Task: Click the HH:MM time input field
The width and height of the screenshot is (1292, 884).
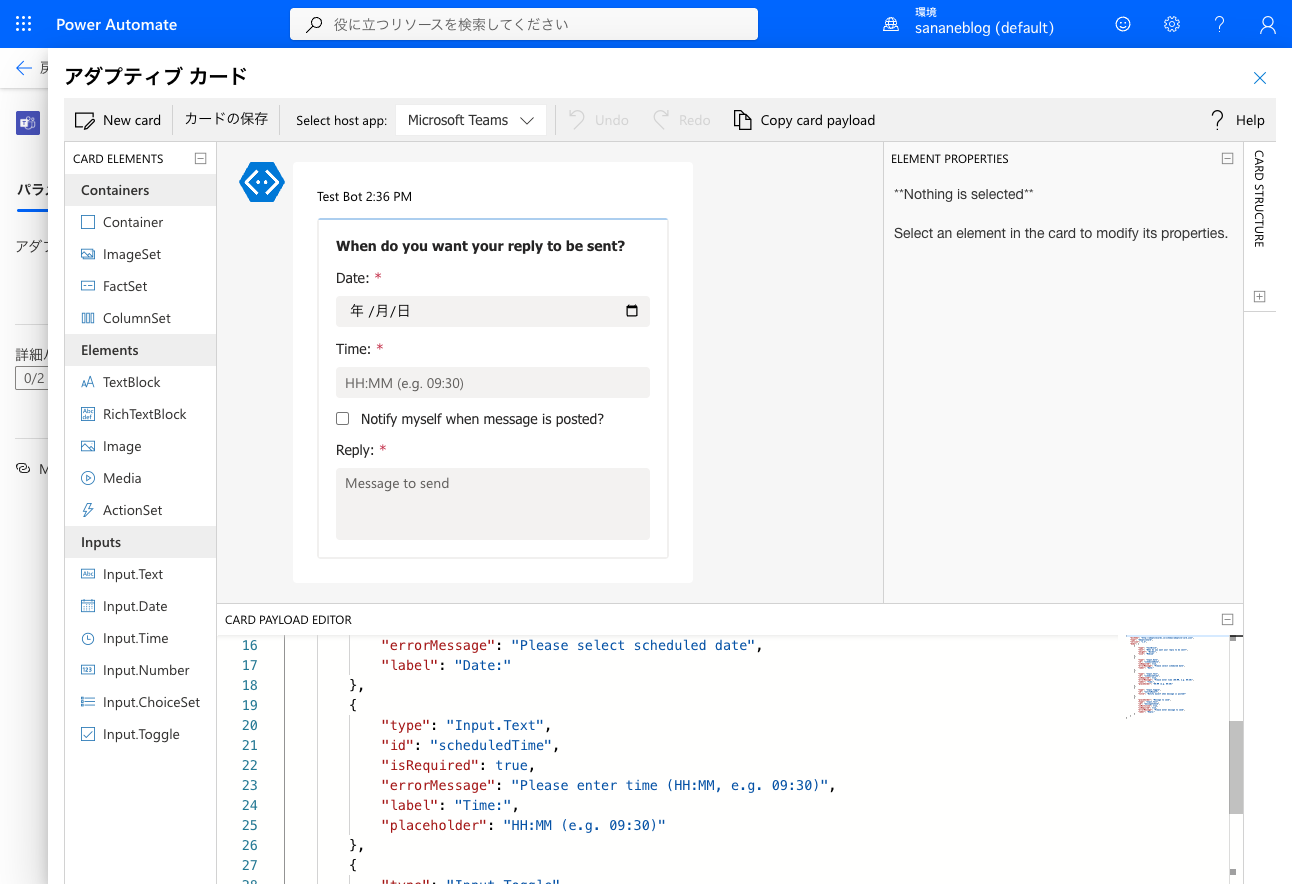Action: [x=493, y=383]
